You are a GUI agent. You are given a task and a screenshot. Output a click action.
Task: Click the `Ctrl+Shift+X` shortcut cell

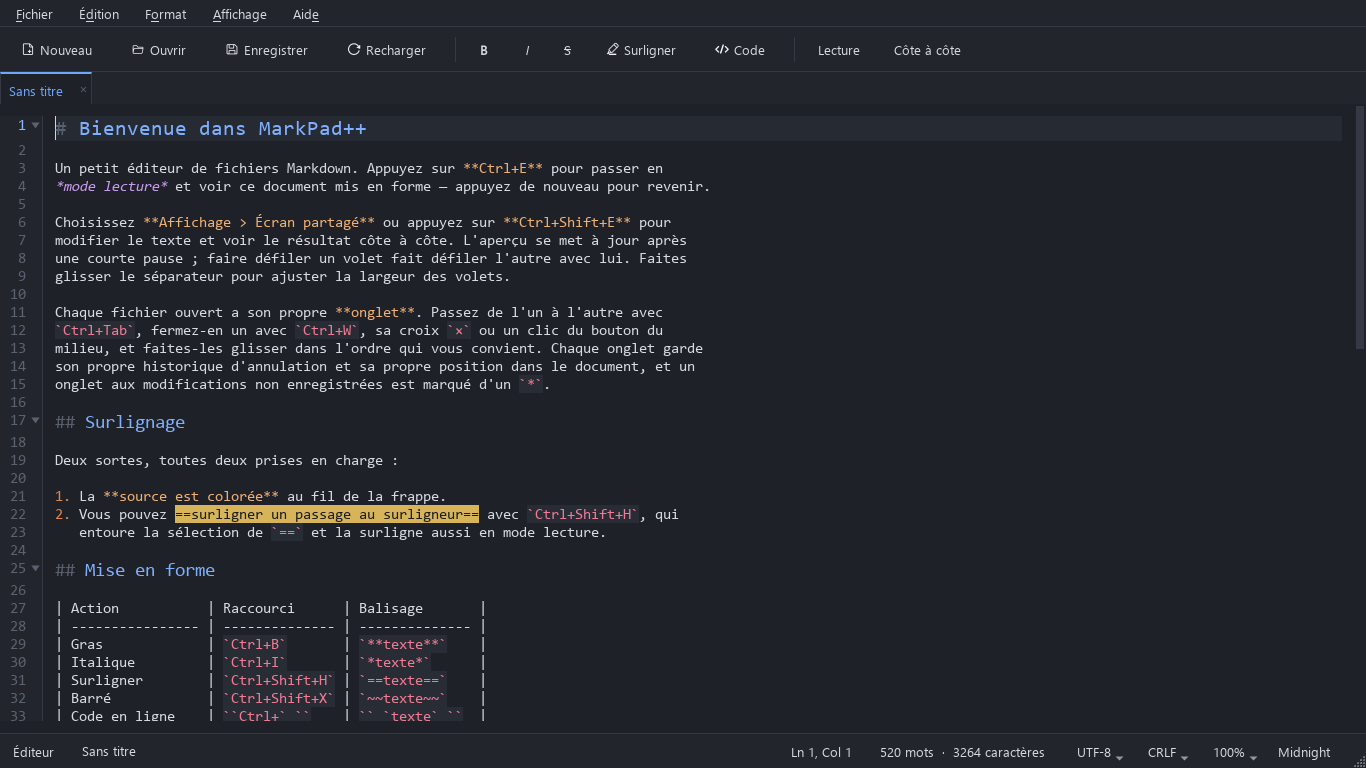pos(279,698)
